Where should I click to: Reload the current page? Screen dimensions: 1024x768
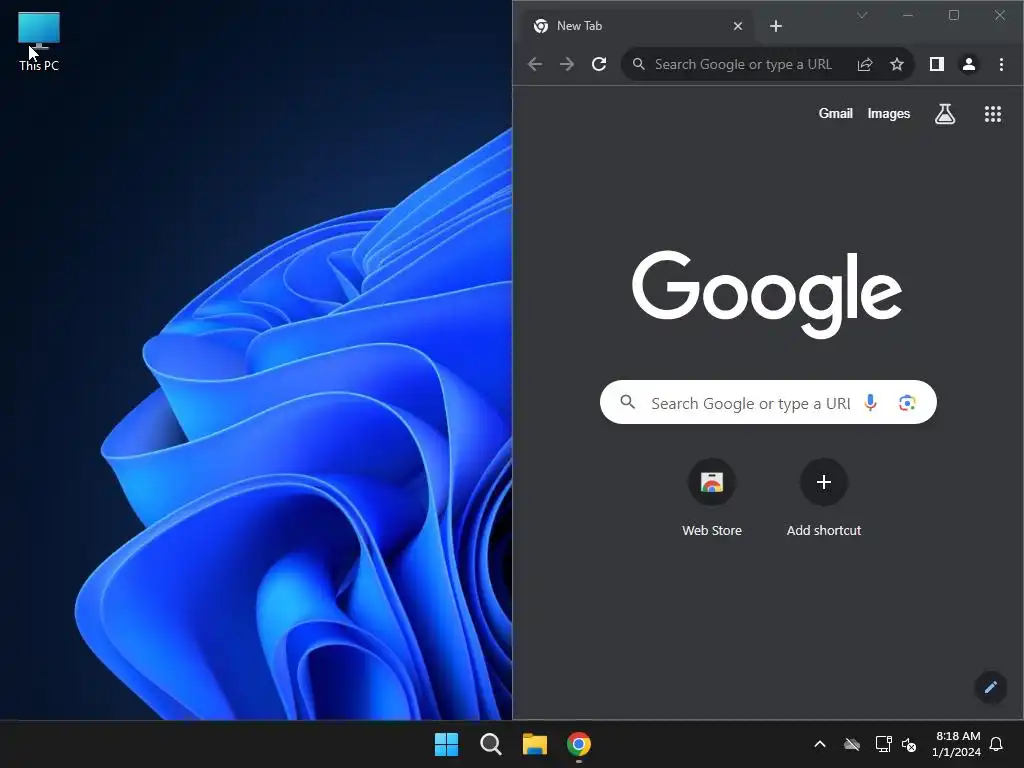click(599, 64)
